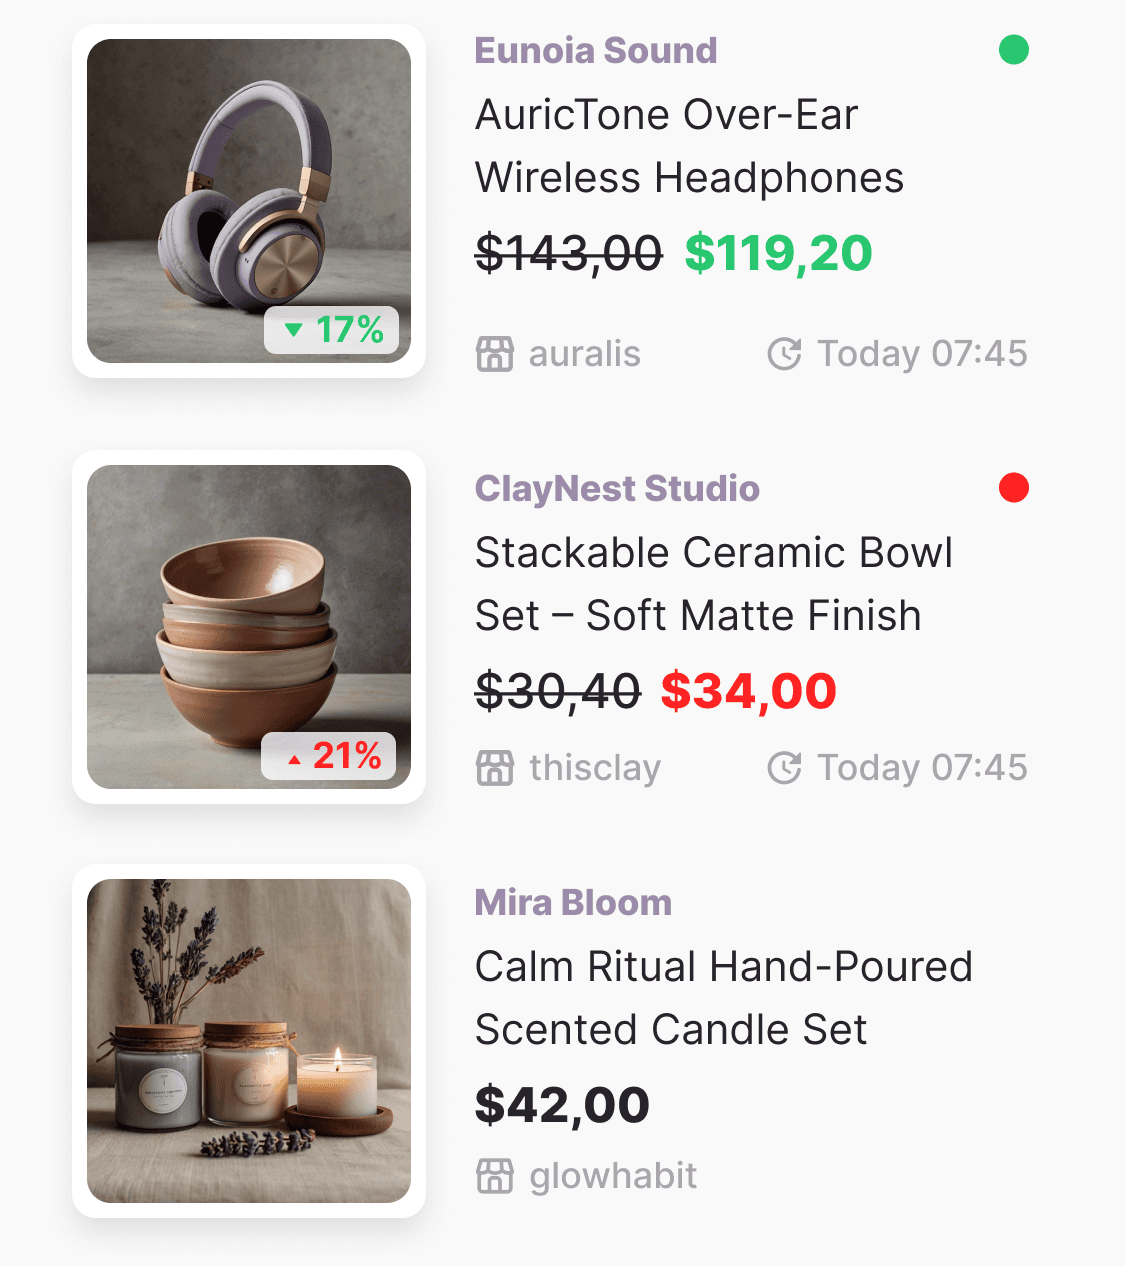Click the red 21% price increase badge
Screen dimensions: 1125x1266
(329, 755)
